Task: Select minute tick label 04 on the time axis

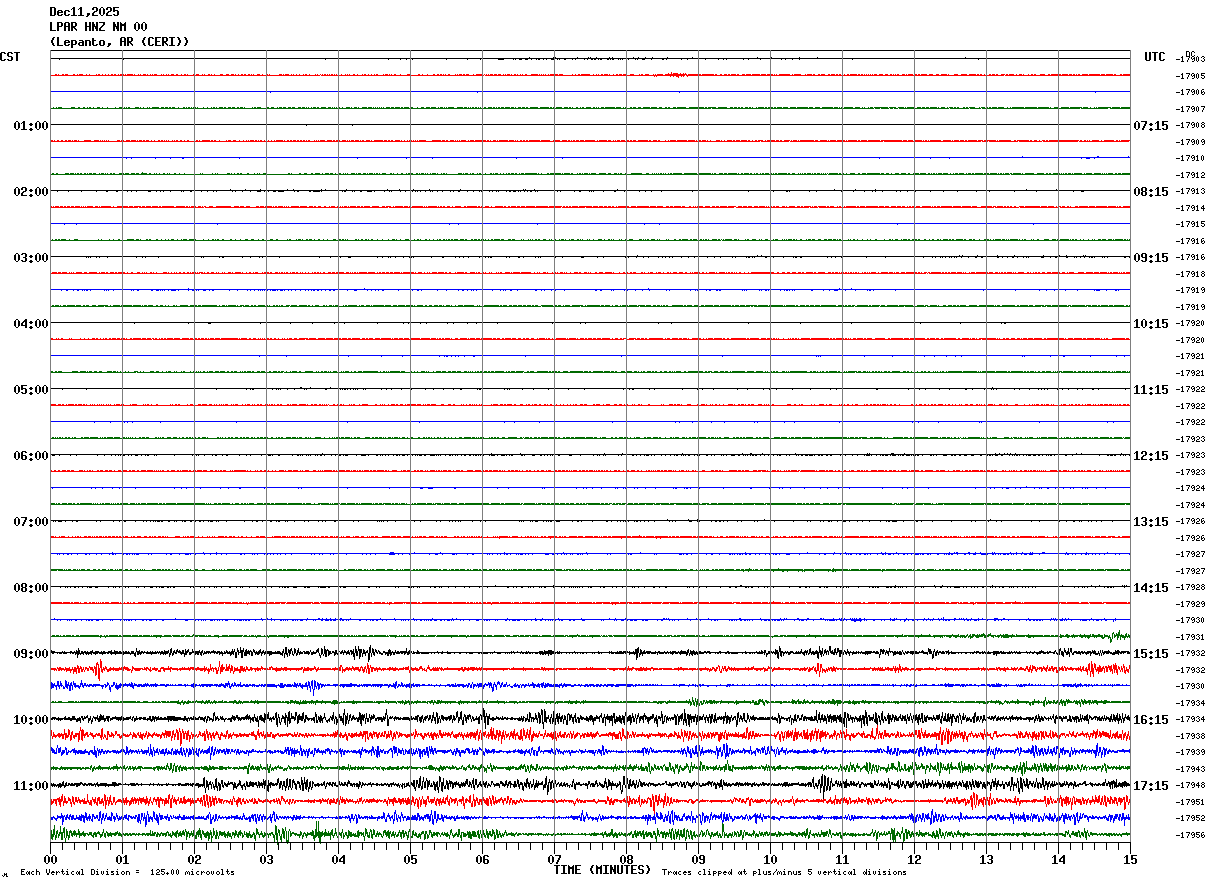Action: point(339,859)
